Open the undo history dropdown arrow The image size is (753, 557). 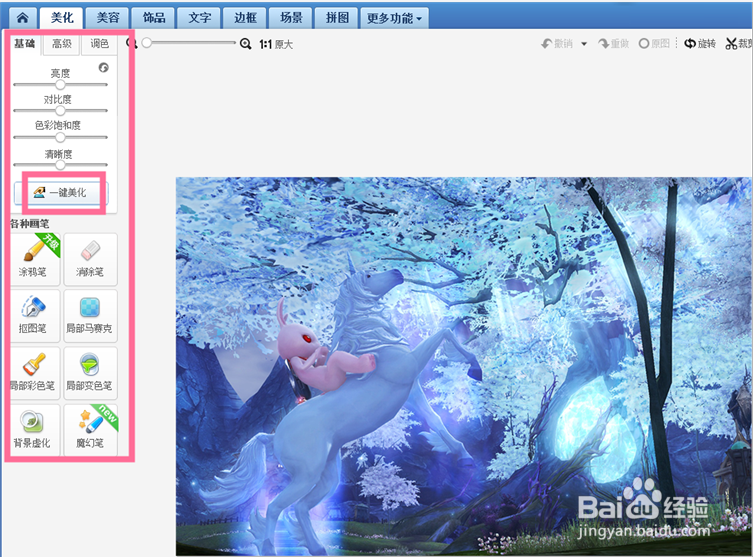tap(584, 44)
